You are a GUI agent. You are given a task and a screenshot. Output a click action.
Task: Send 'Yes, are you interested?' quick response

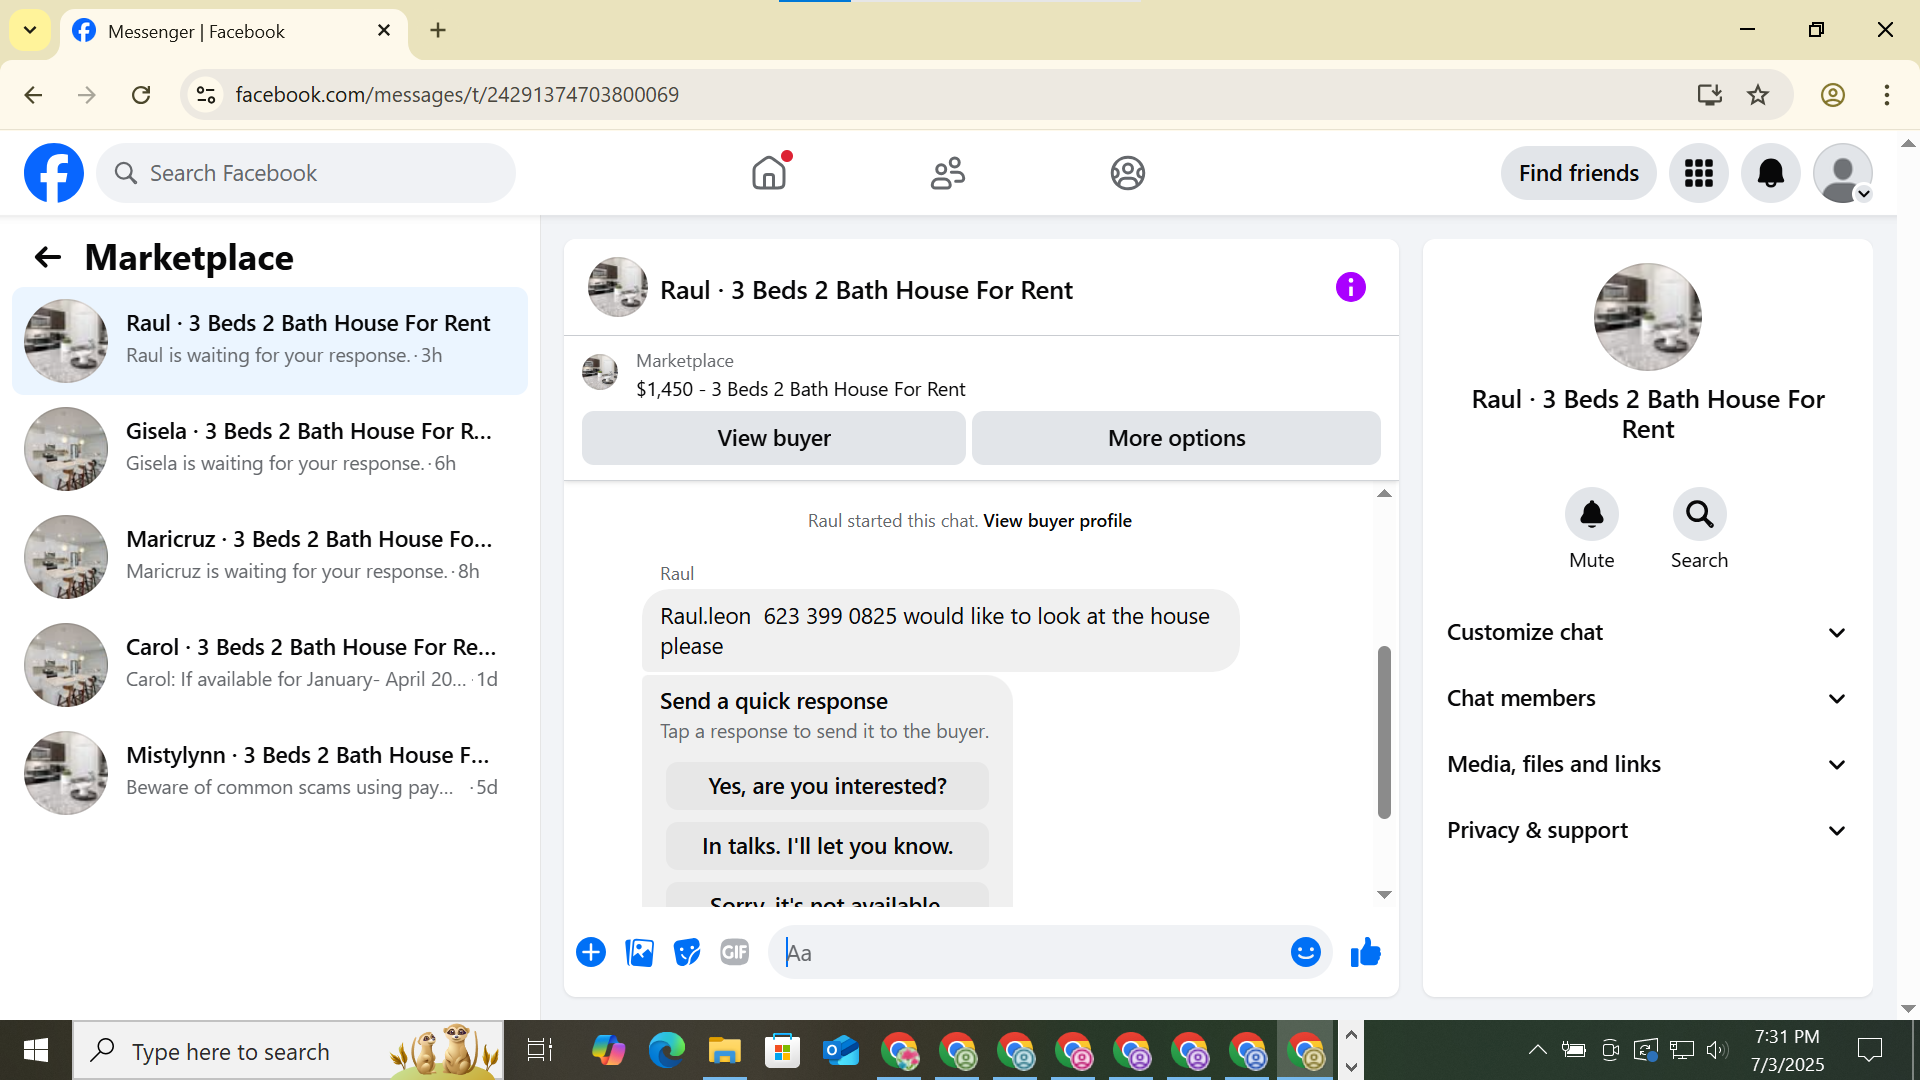pyautogui.click(x=827, y=787)
